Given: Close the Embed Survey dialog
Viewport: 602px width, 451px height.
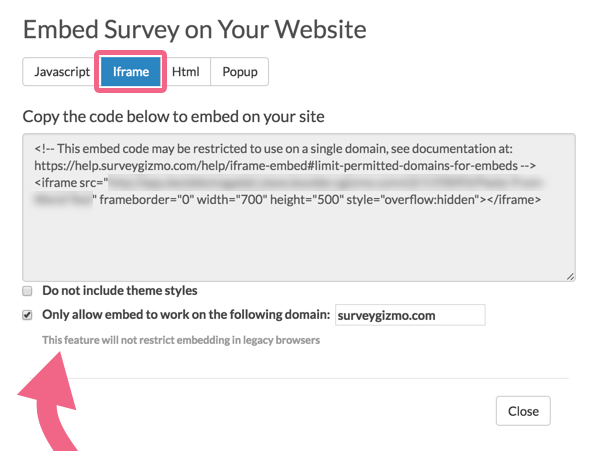Looking at the screenshot, I should pyautogui.click(x=523, y=411).
